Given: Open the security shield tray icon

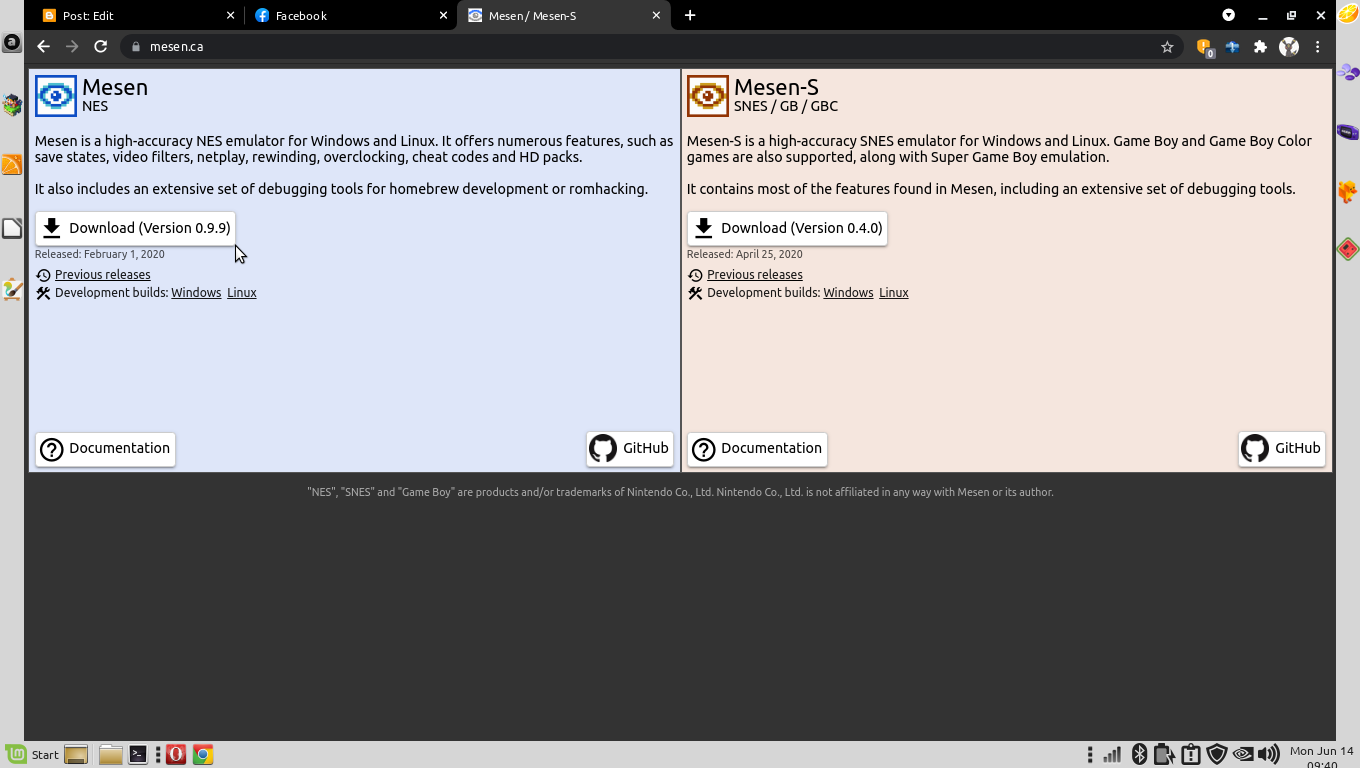Looking at the screenshot, I should pyautogui.click(x=1216, y=754).
